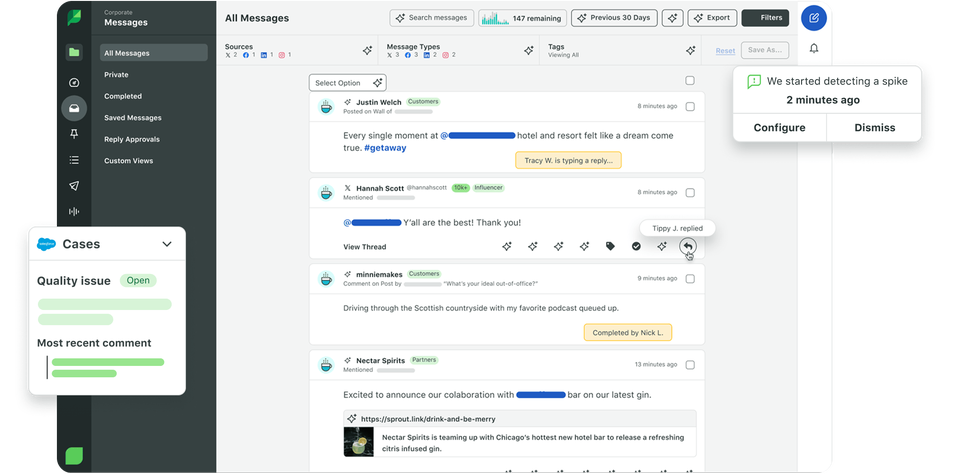Click first sparkle action icon on Hannah Scott message
Image resolution: width=960 pixels, height=474 pixels.
[507, 246]
